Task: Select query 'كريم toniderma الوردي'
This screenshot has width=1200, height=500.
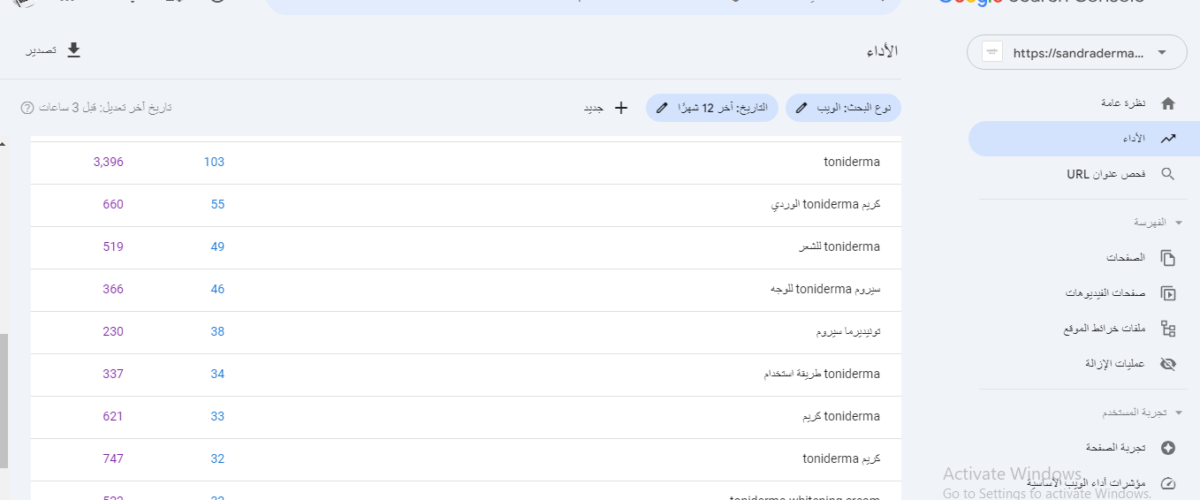Action: [466, 205]
